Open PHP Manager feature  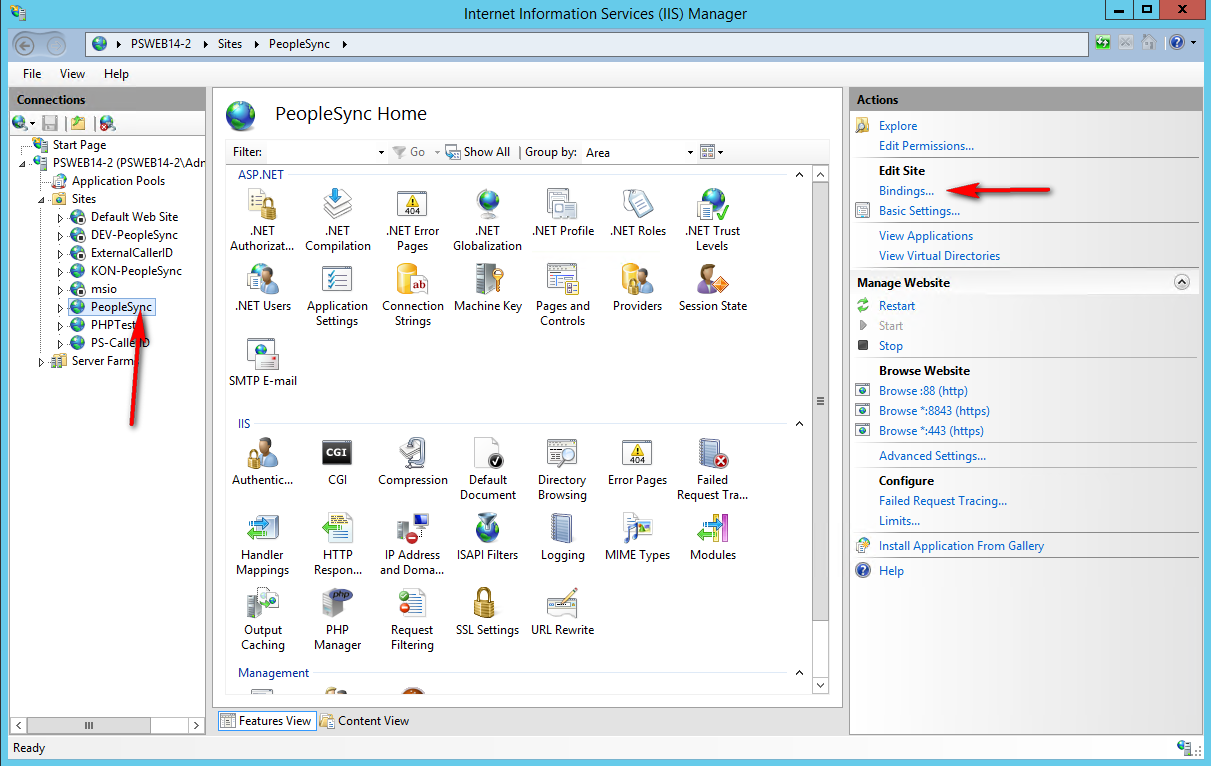[338, 619]
